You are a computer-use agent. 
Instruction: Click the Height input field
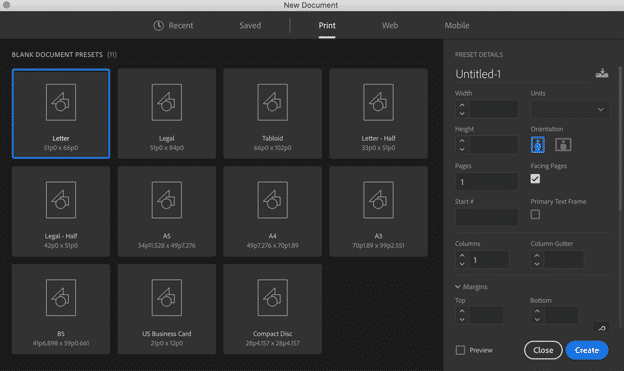point(493,145)
